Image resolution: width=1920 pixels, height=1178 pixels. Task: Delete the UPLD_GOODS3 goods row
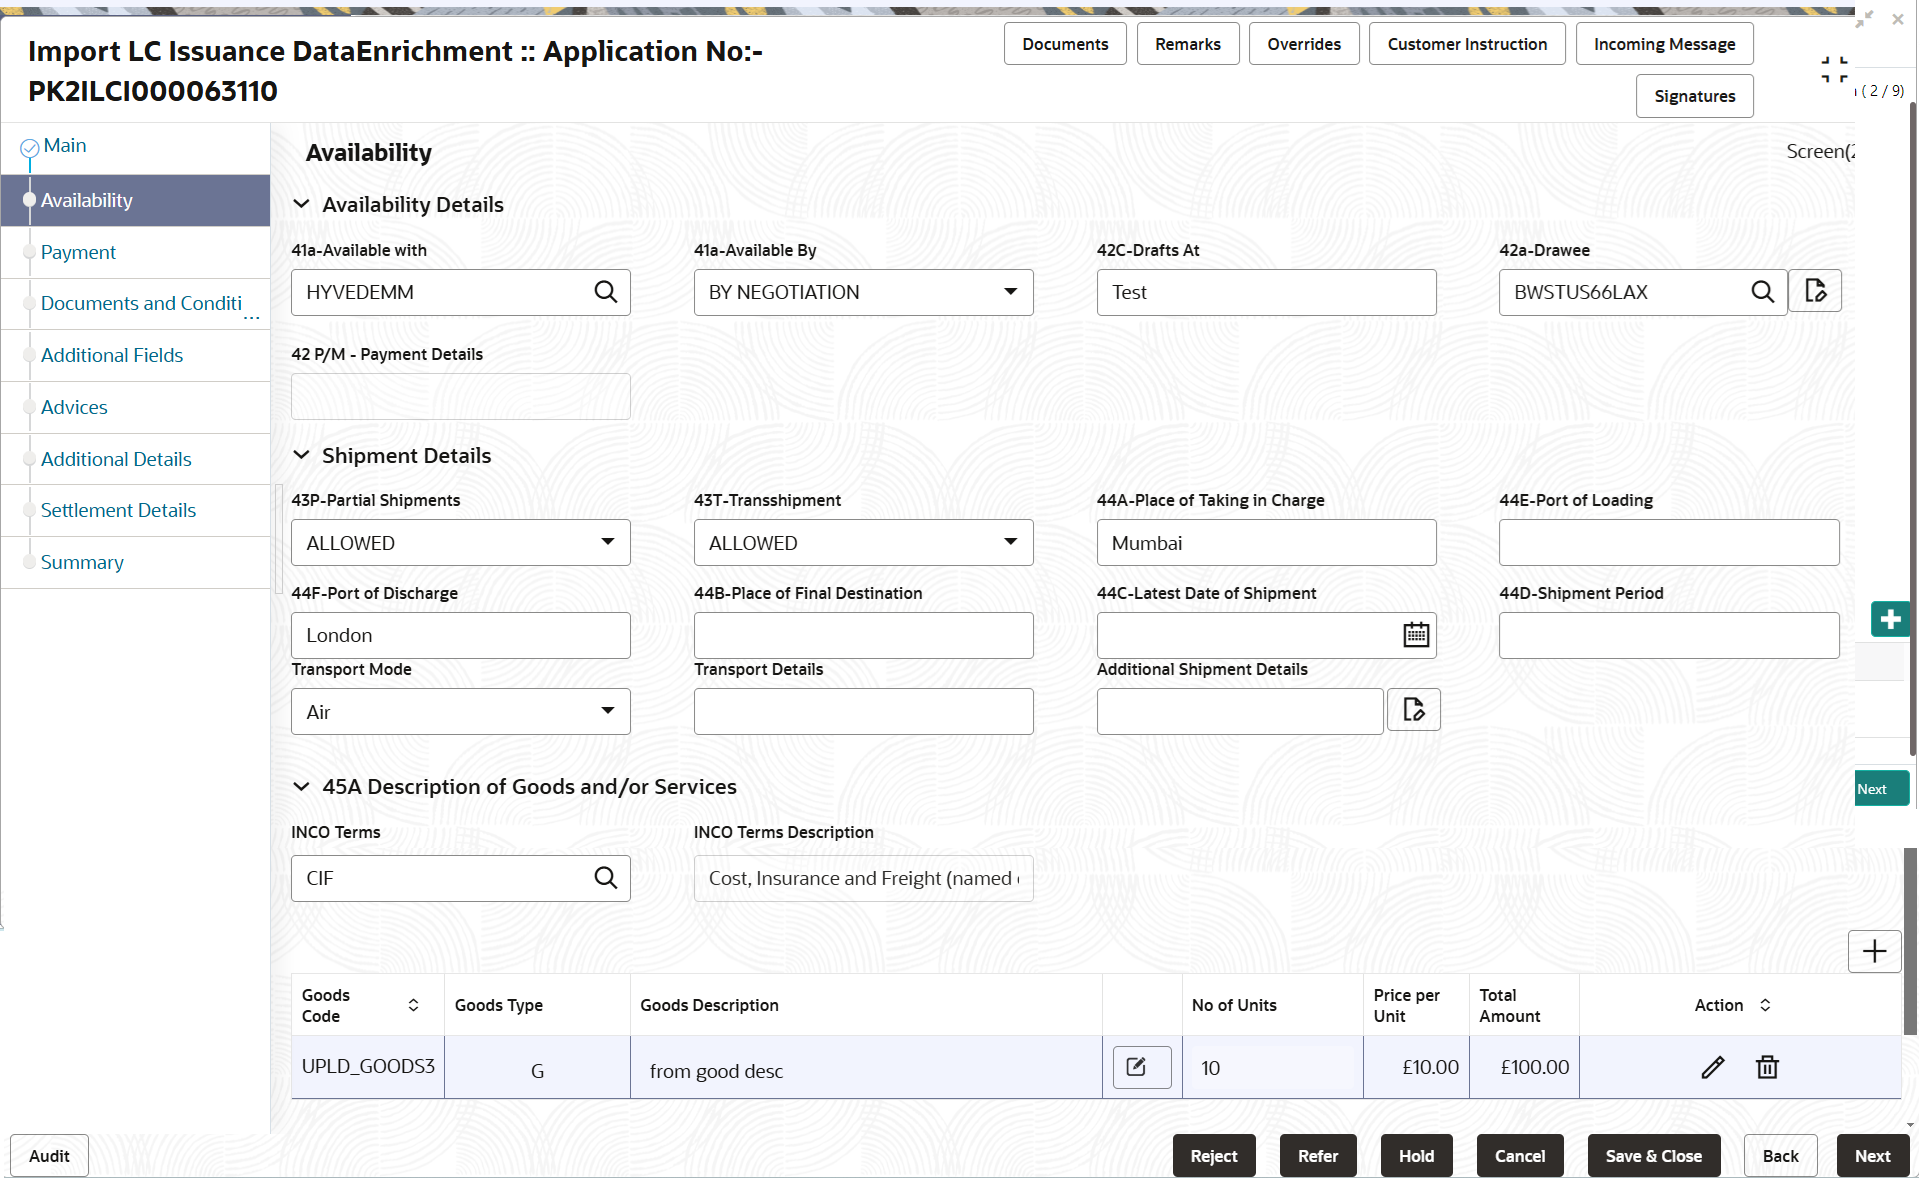pyautogui.click(x=1767, y=1067)
